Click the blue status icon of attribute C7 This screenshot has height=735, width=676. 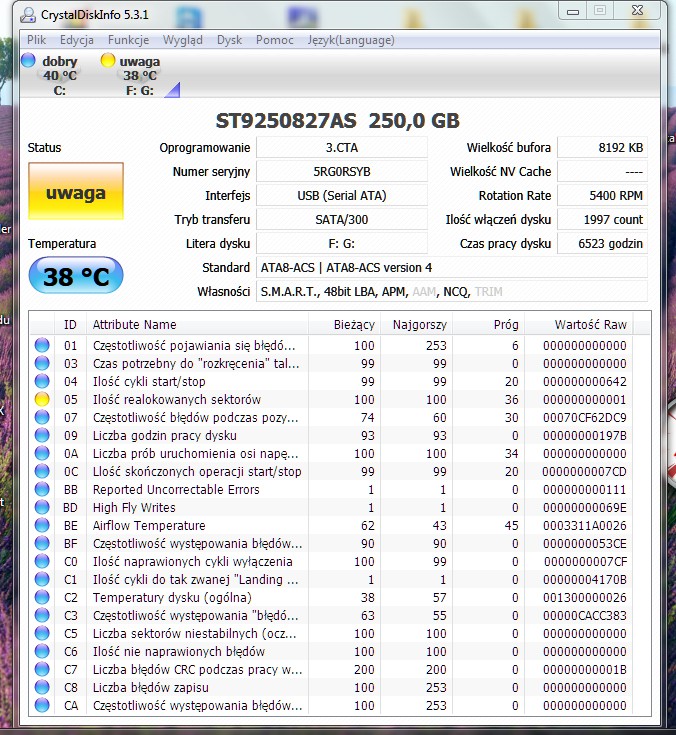[42, 669]
